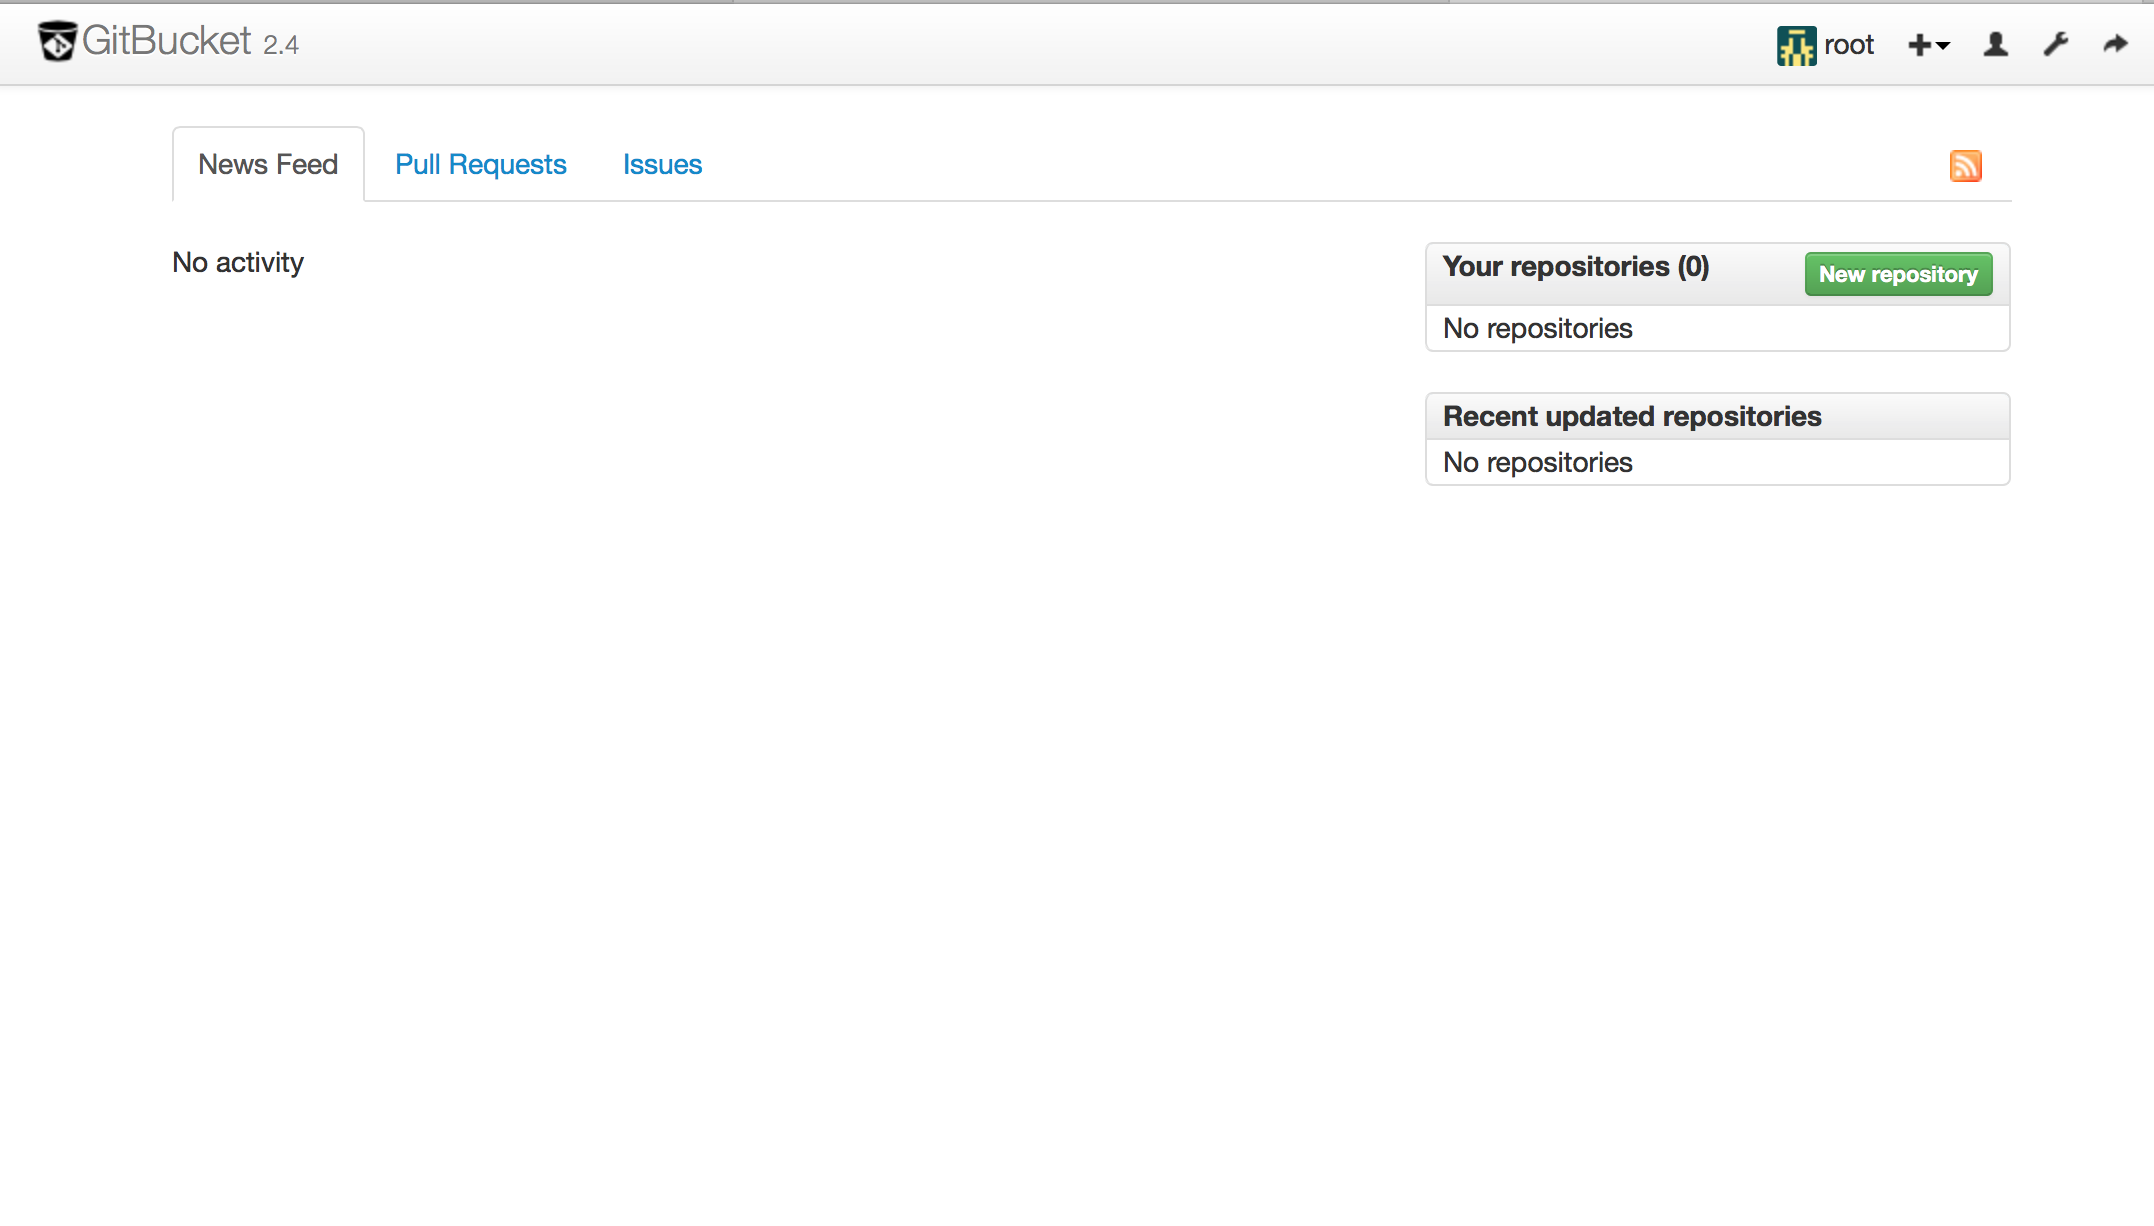Screen dimensions: 2154x1226
Task: Switch to the Pull Requests tab
Action: click(480, 164)
